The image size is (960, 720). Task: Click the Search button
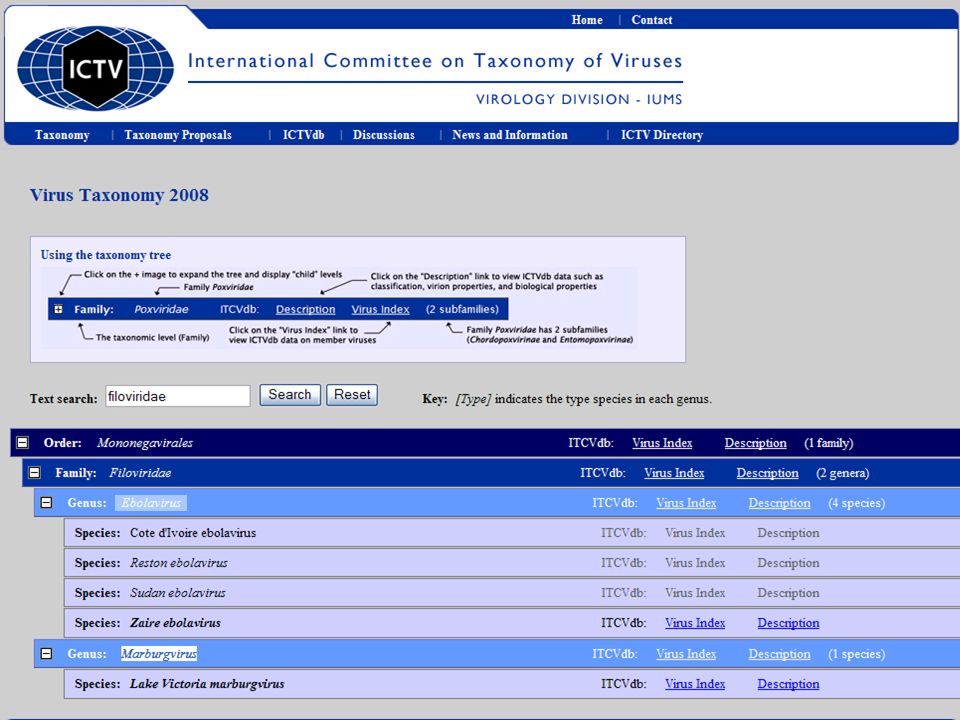[290, 395]
